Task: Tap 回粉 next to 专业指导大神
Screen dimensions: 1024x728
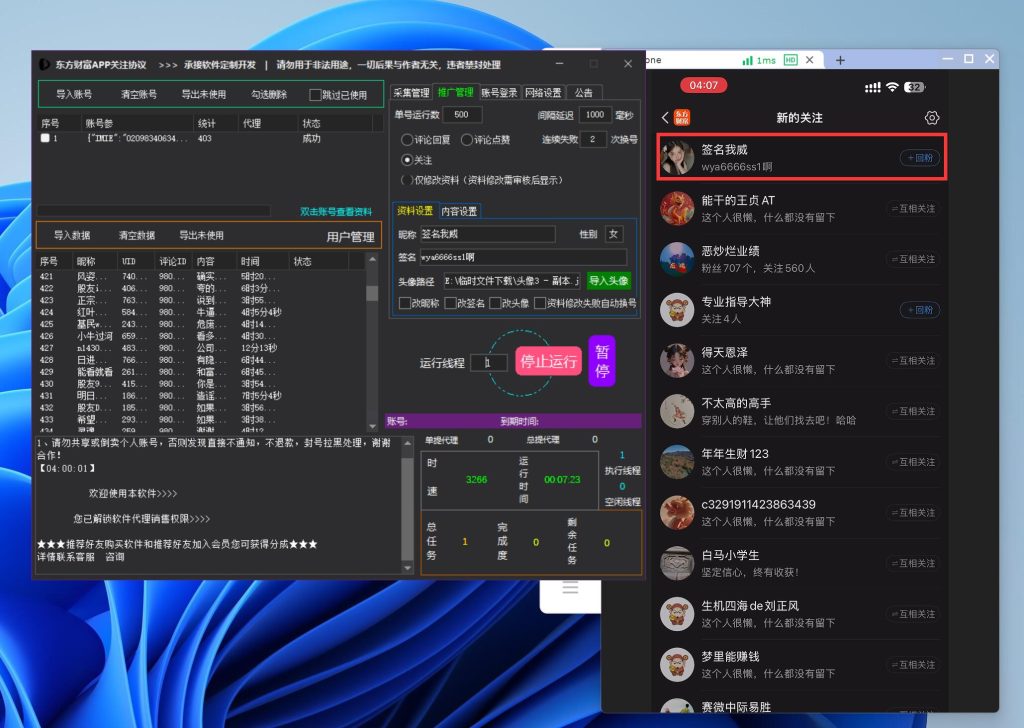Action: click(x=920, y=310)
